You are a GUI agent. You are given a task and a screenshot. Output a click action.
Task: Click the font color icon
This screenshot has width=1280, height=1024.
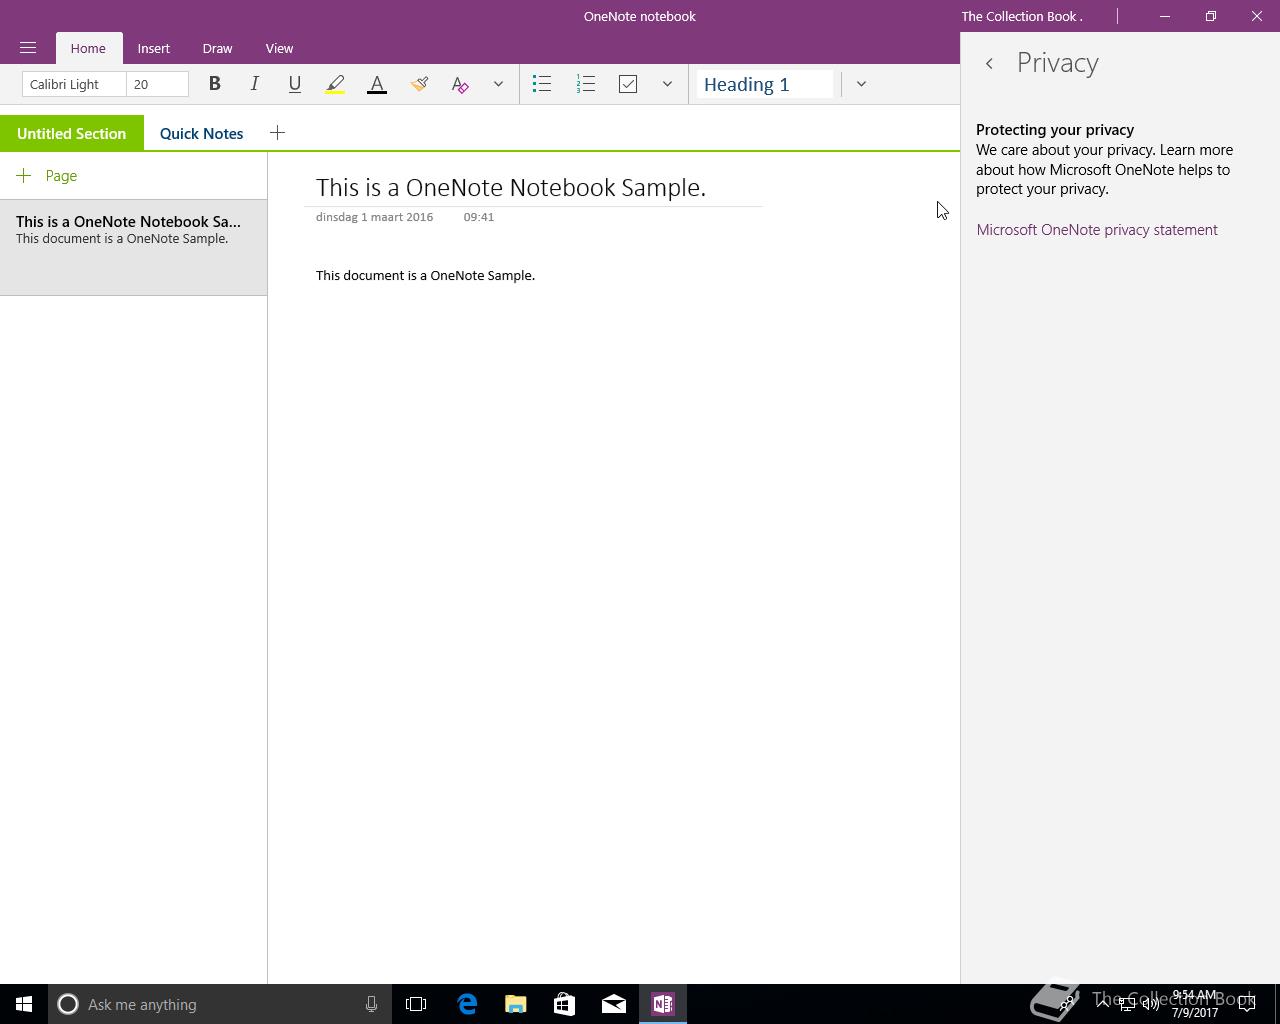click(377, 84)
